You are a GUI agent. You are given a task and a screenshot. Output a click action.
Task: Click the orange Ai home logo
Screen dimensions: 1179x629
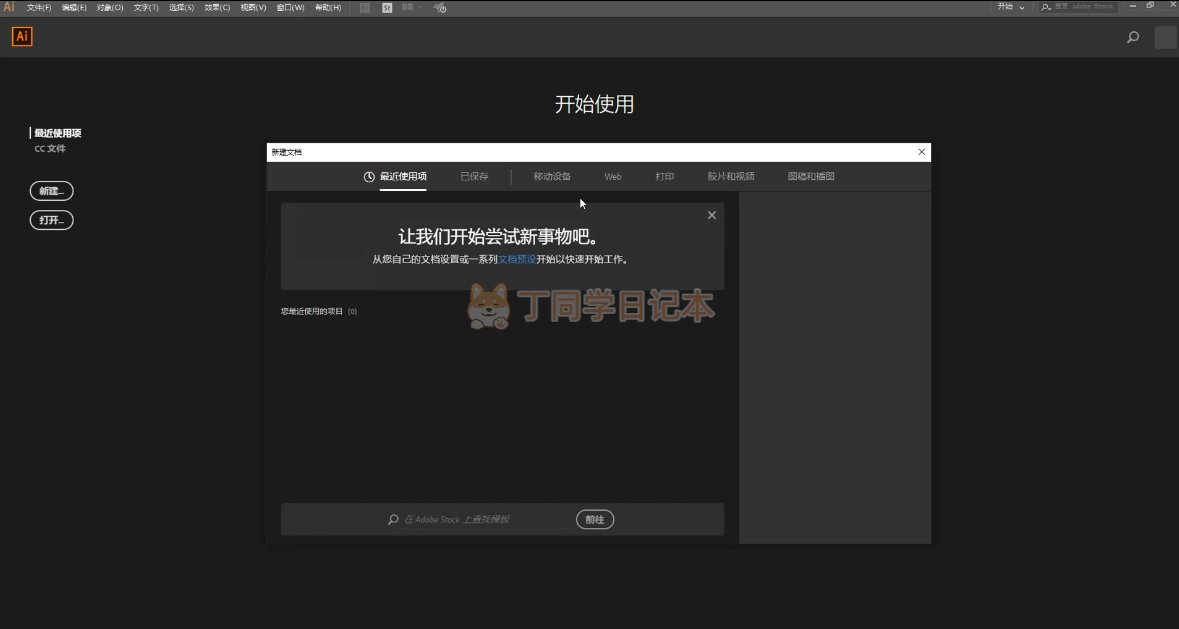22,37
